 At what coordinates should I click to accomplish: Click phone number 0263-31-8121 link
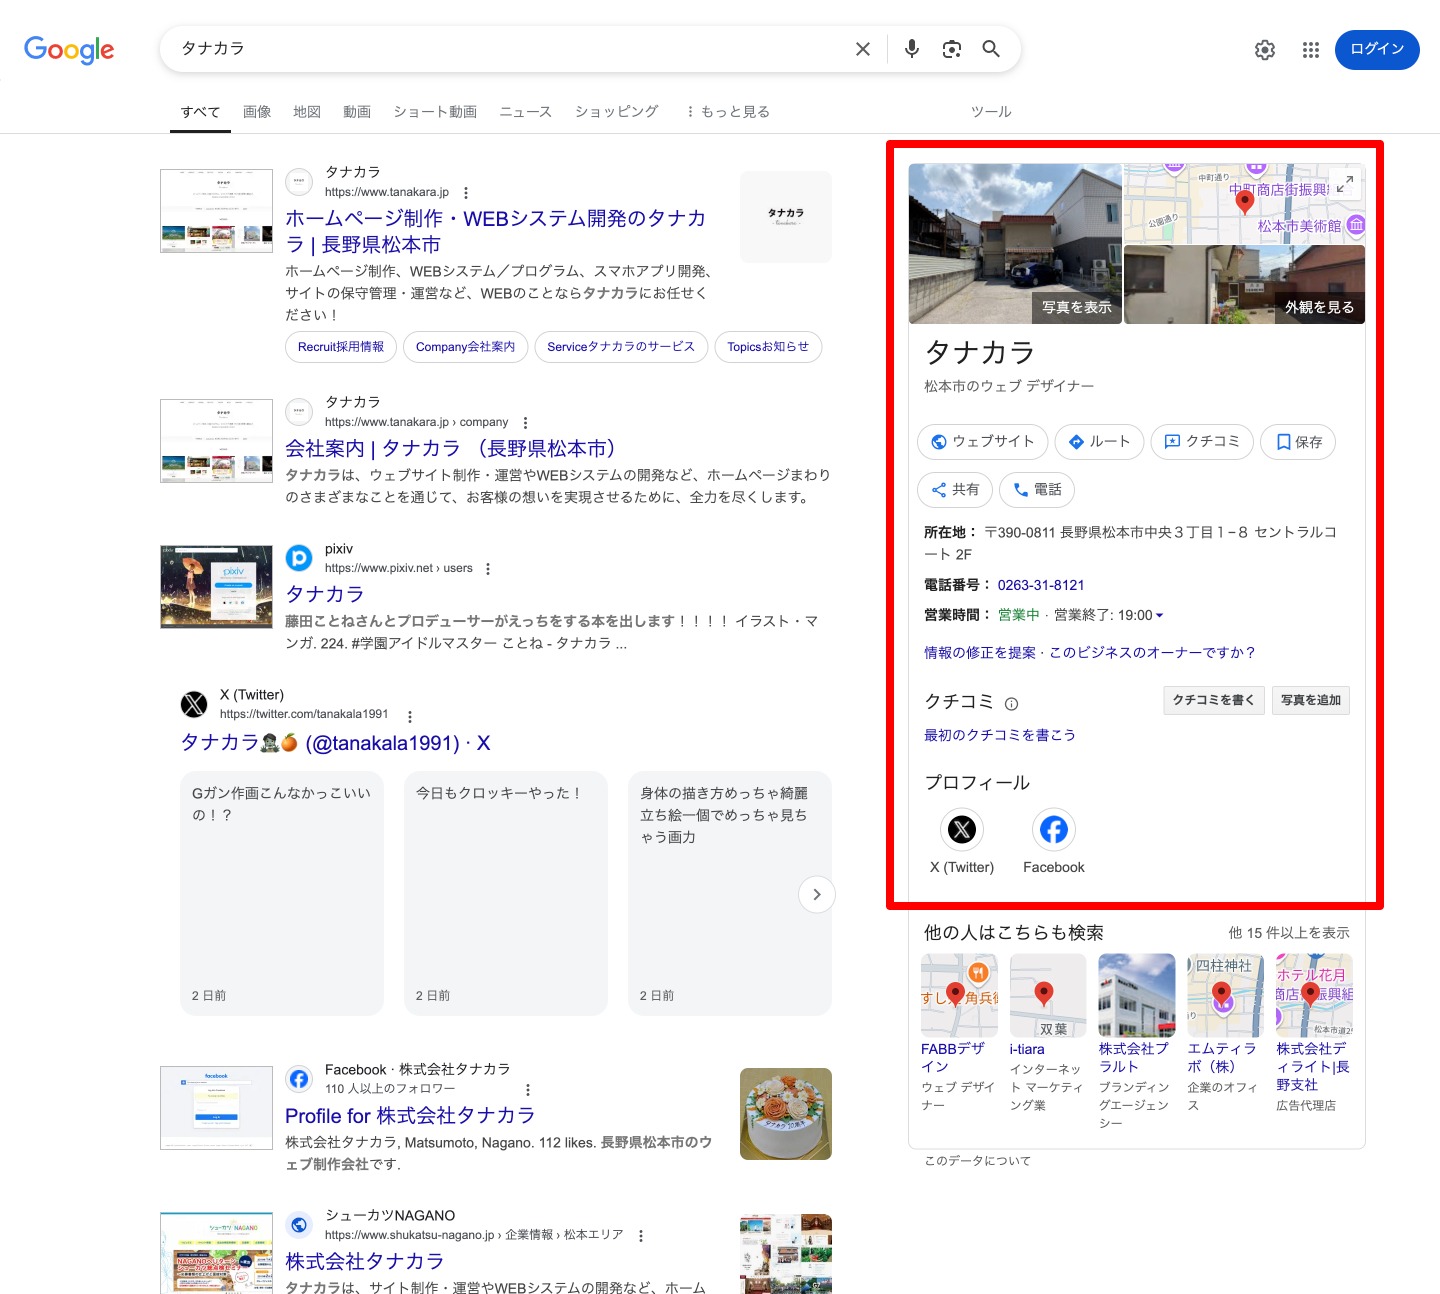1041,585
